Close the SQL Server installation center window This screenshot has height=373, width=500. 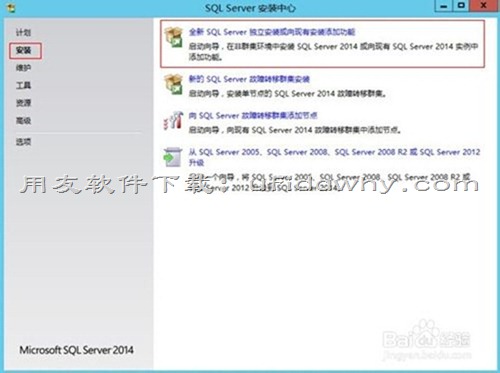[484, 6]
